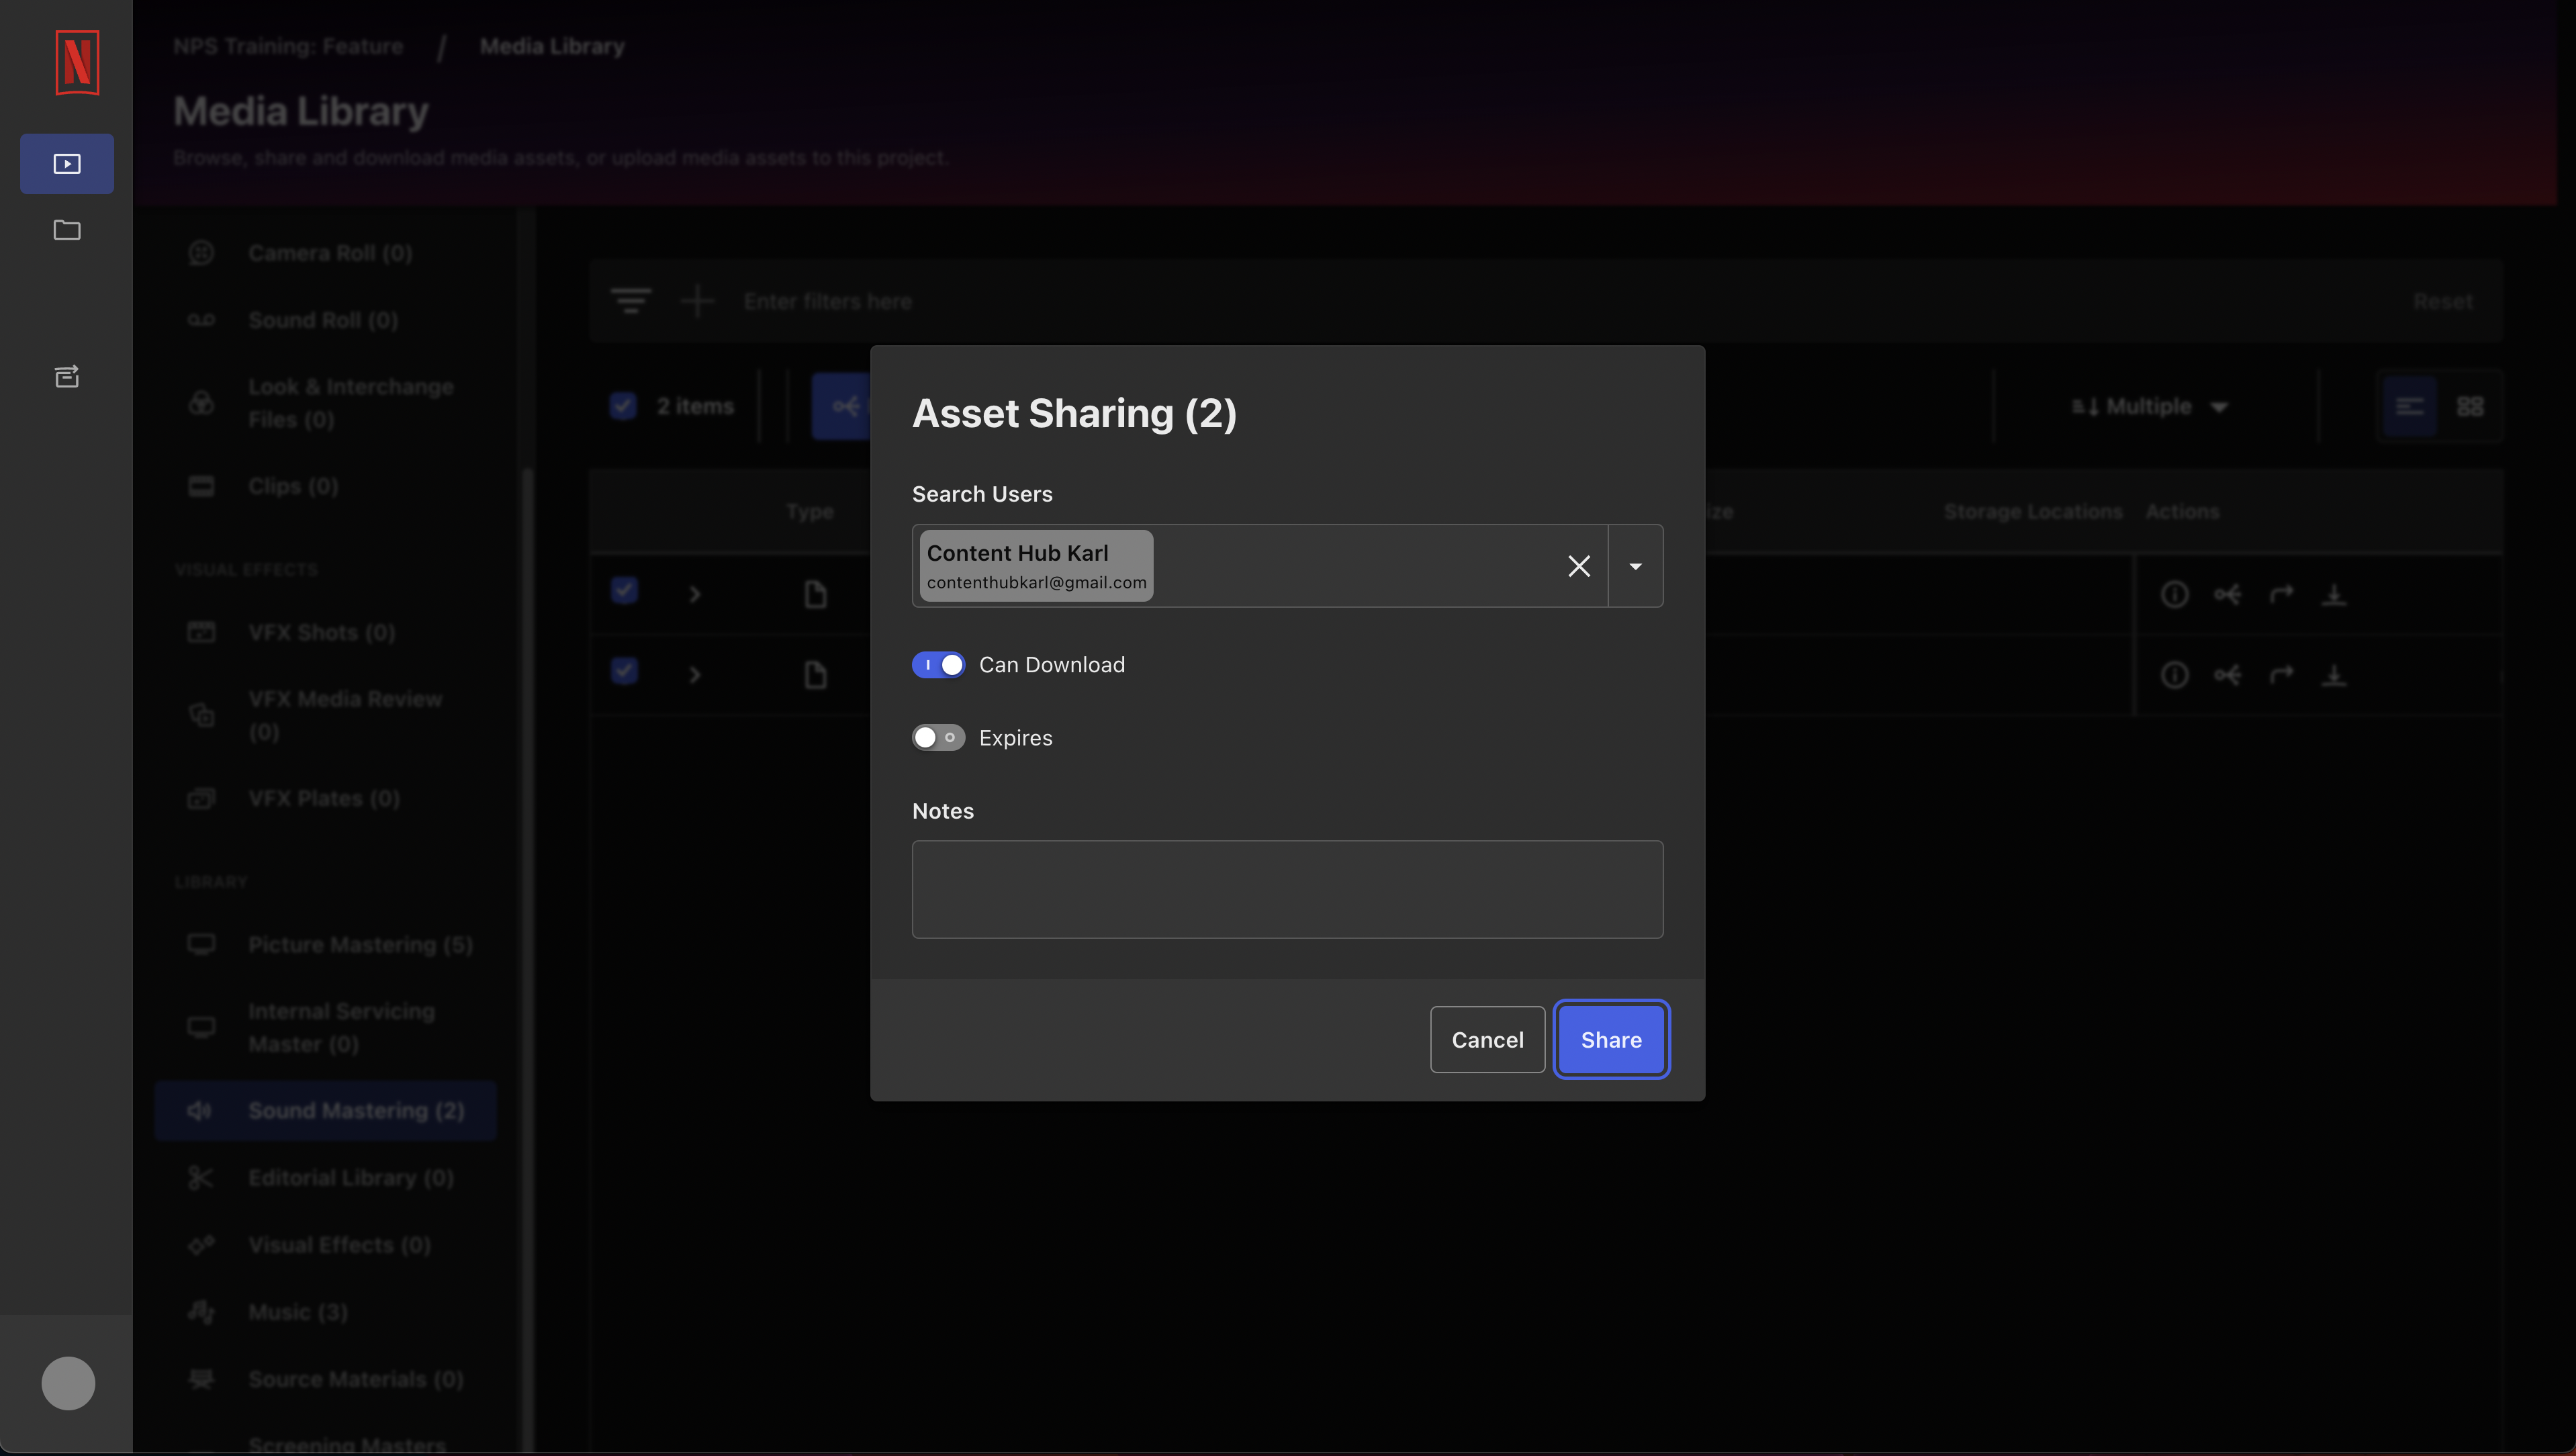Screen dimensions: 2576x1456
Task: Enable the Expires toggle
Action: [x=938, y=738]
